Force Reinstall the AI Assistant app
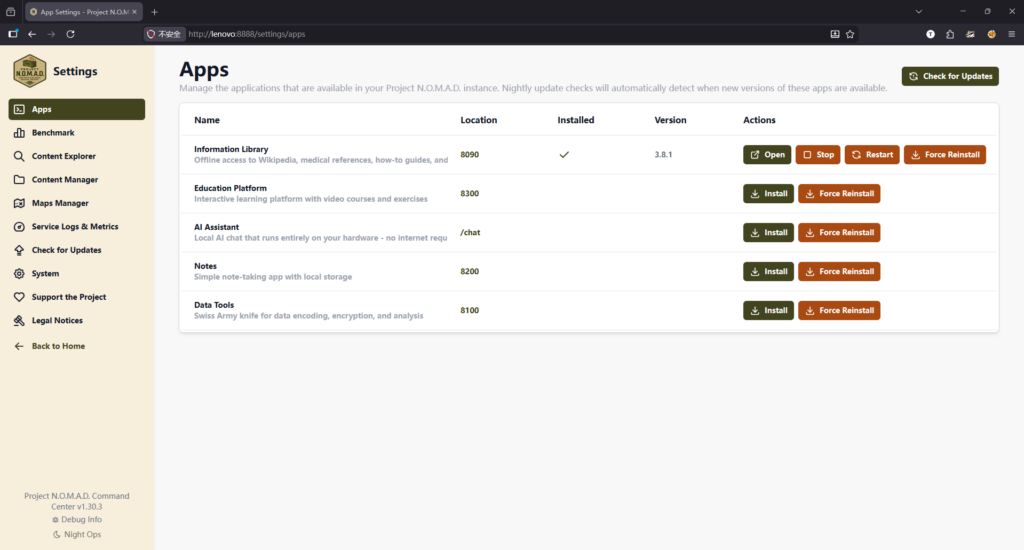 [x=839, y=233]
